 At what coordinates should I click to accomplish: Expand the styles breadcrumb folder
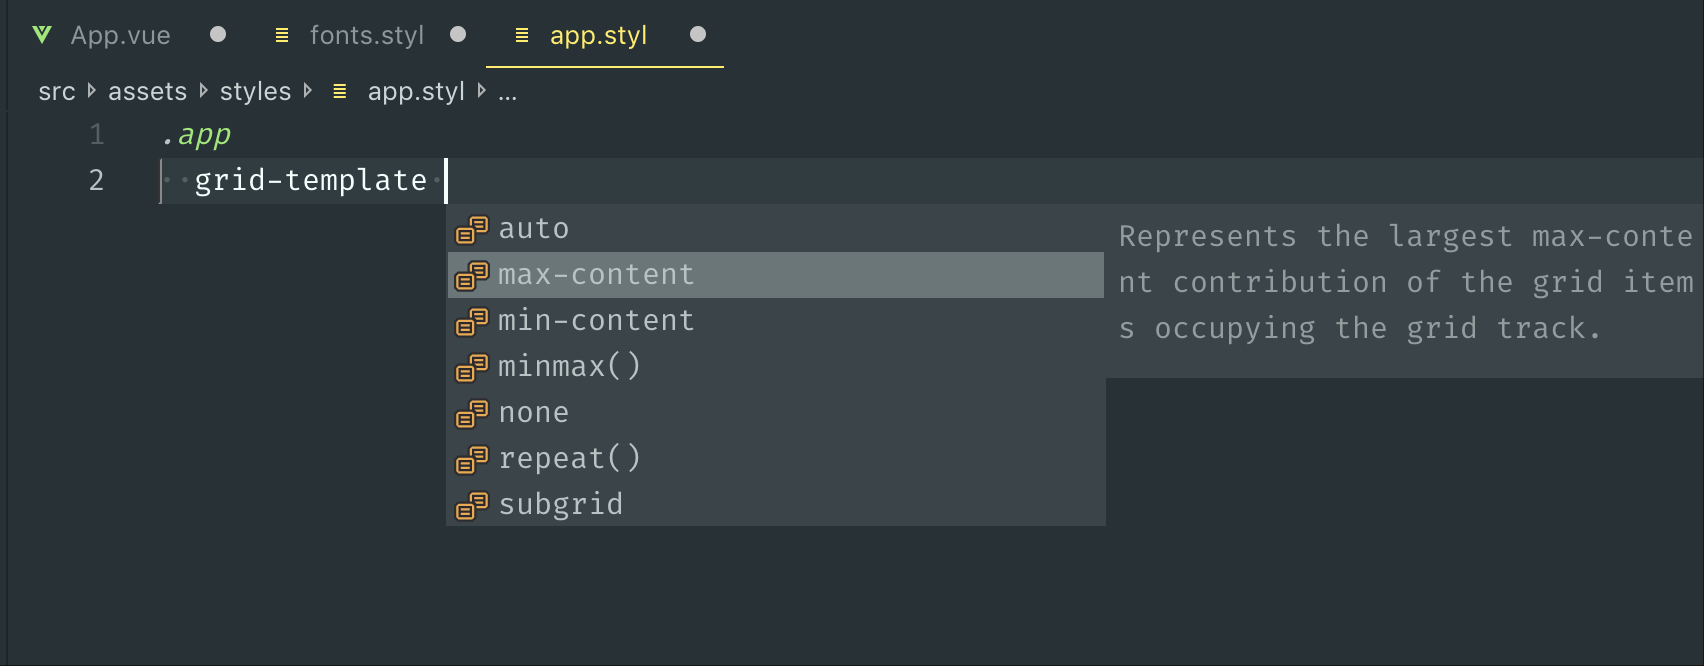pos(255,92)
